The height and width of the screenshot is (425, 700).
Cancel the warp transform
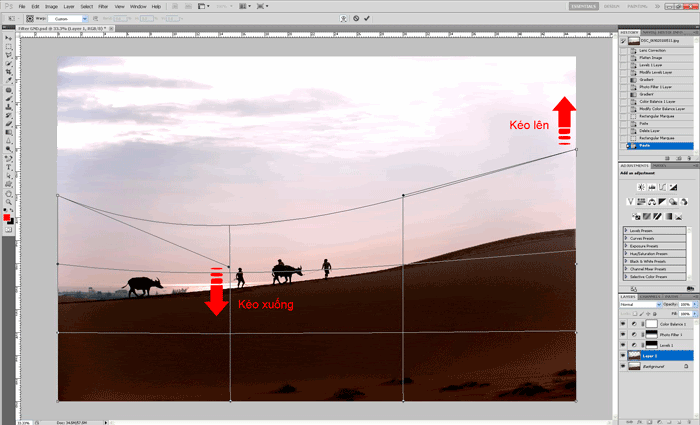point(355,18)
